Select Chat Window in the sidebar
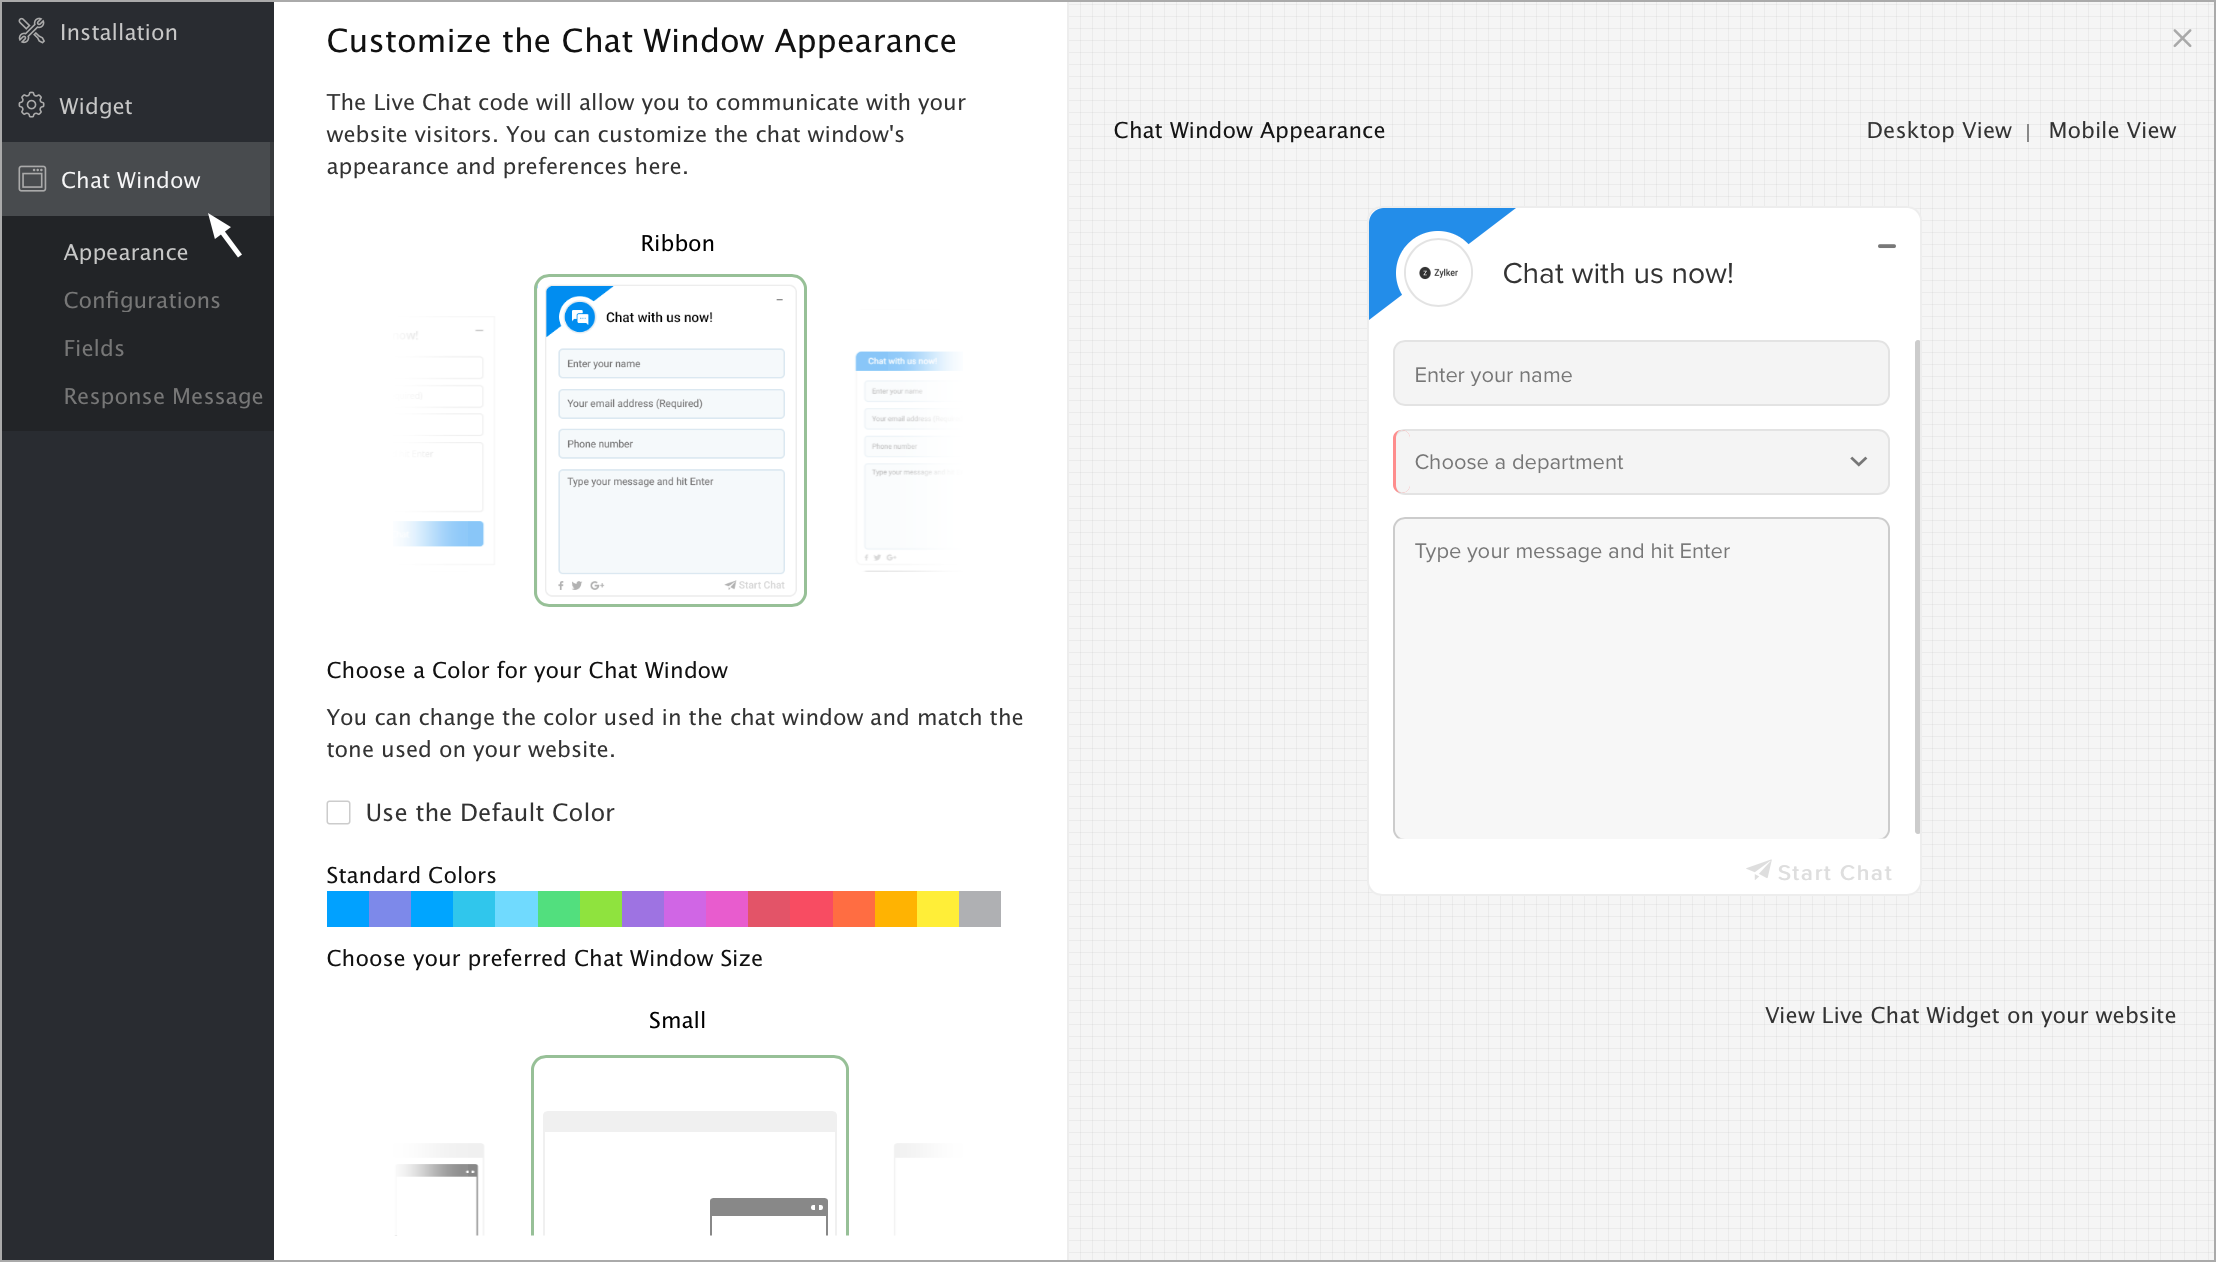The image size is (2216, 1262). (137, 180)
